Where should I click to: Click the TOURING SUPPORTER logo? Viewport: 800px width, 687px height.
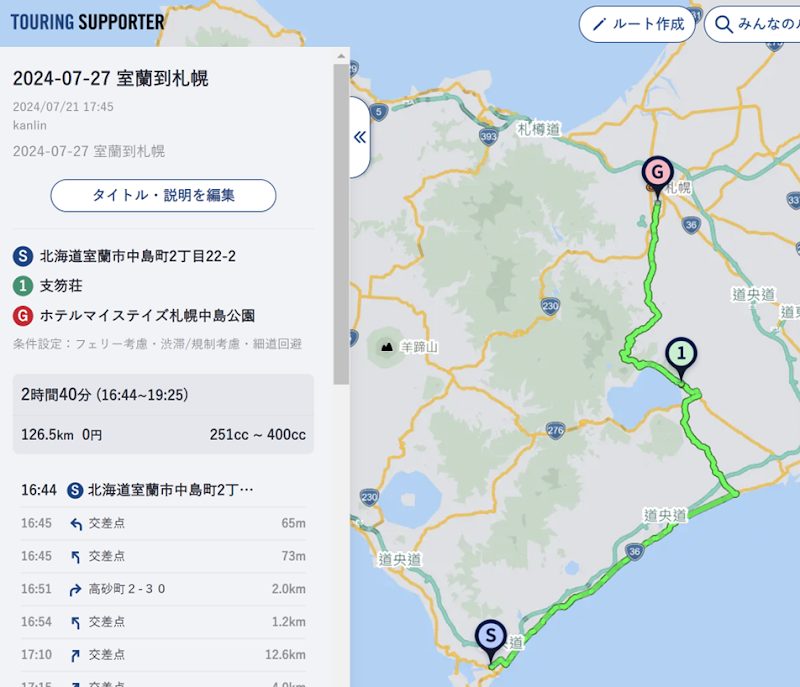pos(87,21)
